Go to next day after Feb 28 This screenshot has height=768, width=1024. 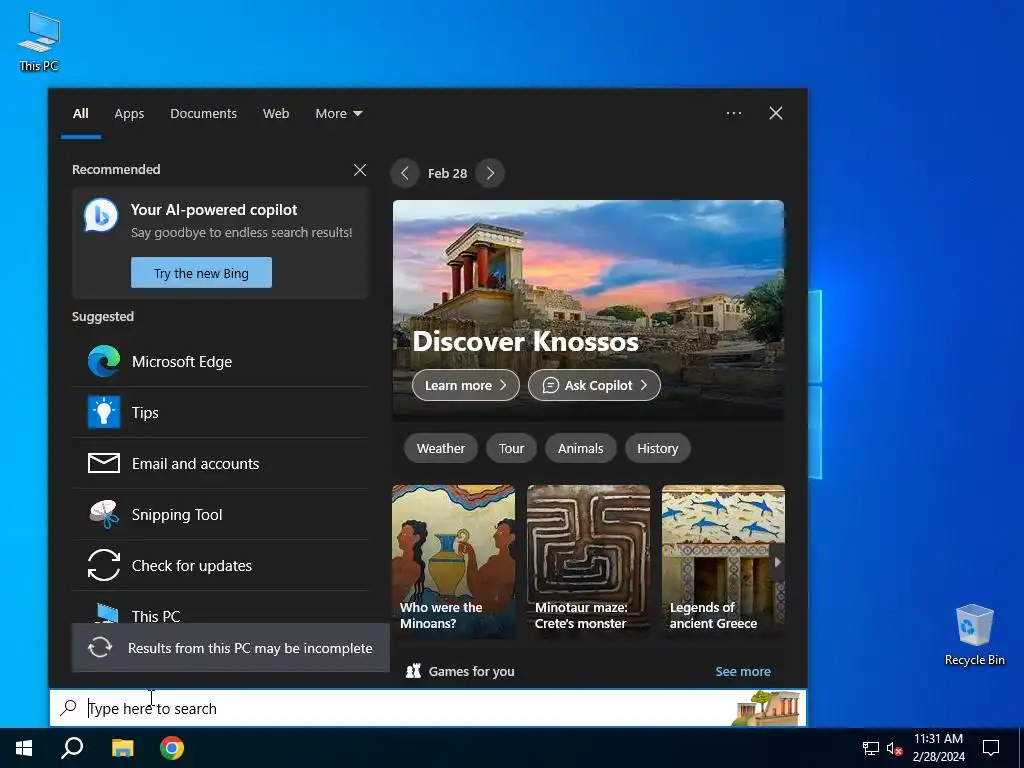pyautogui.click(x=490, y=173)
